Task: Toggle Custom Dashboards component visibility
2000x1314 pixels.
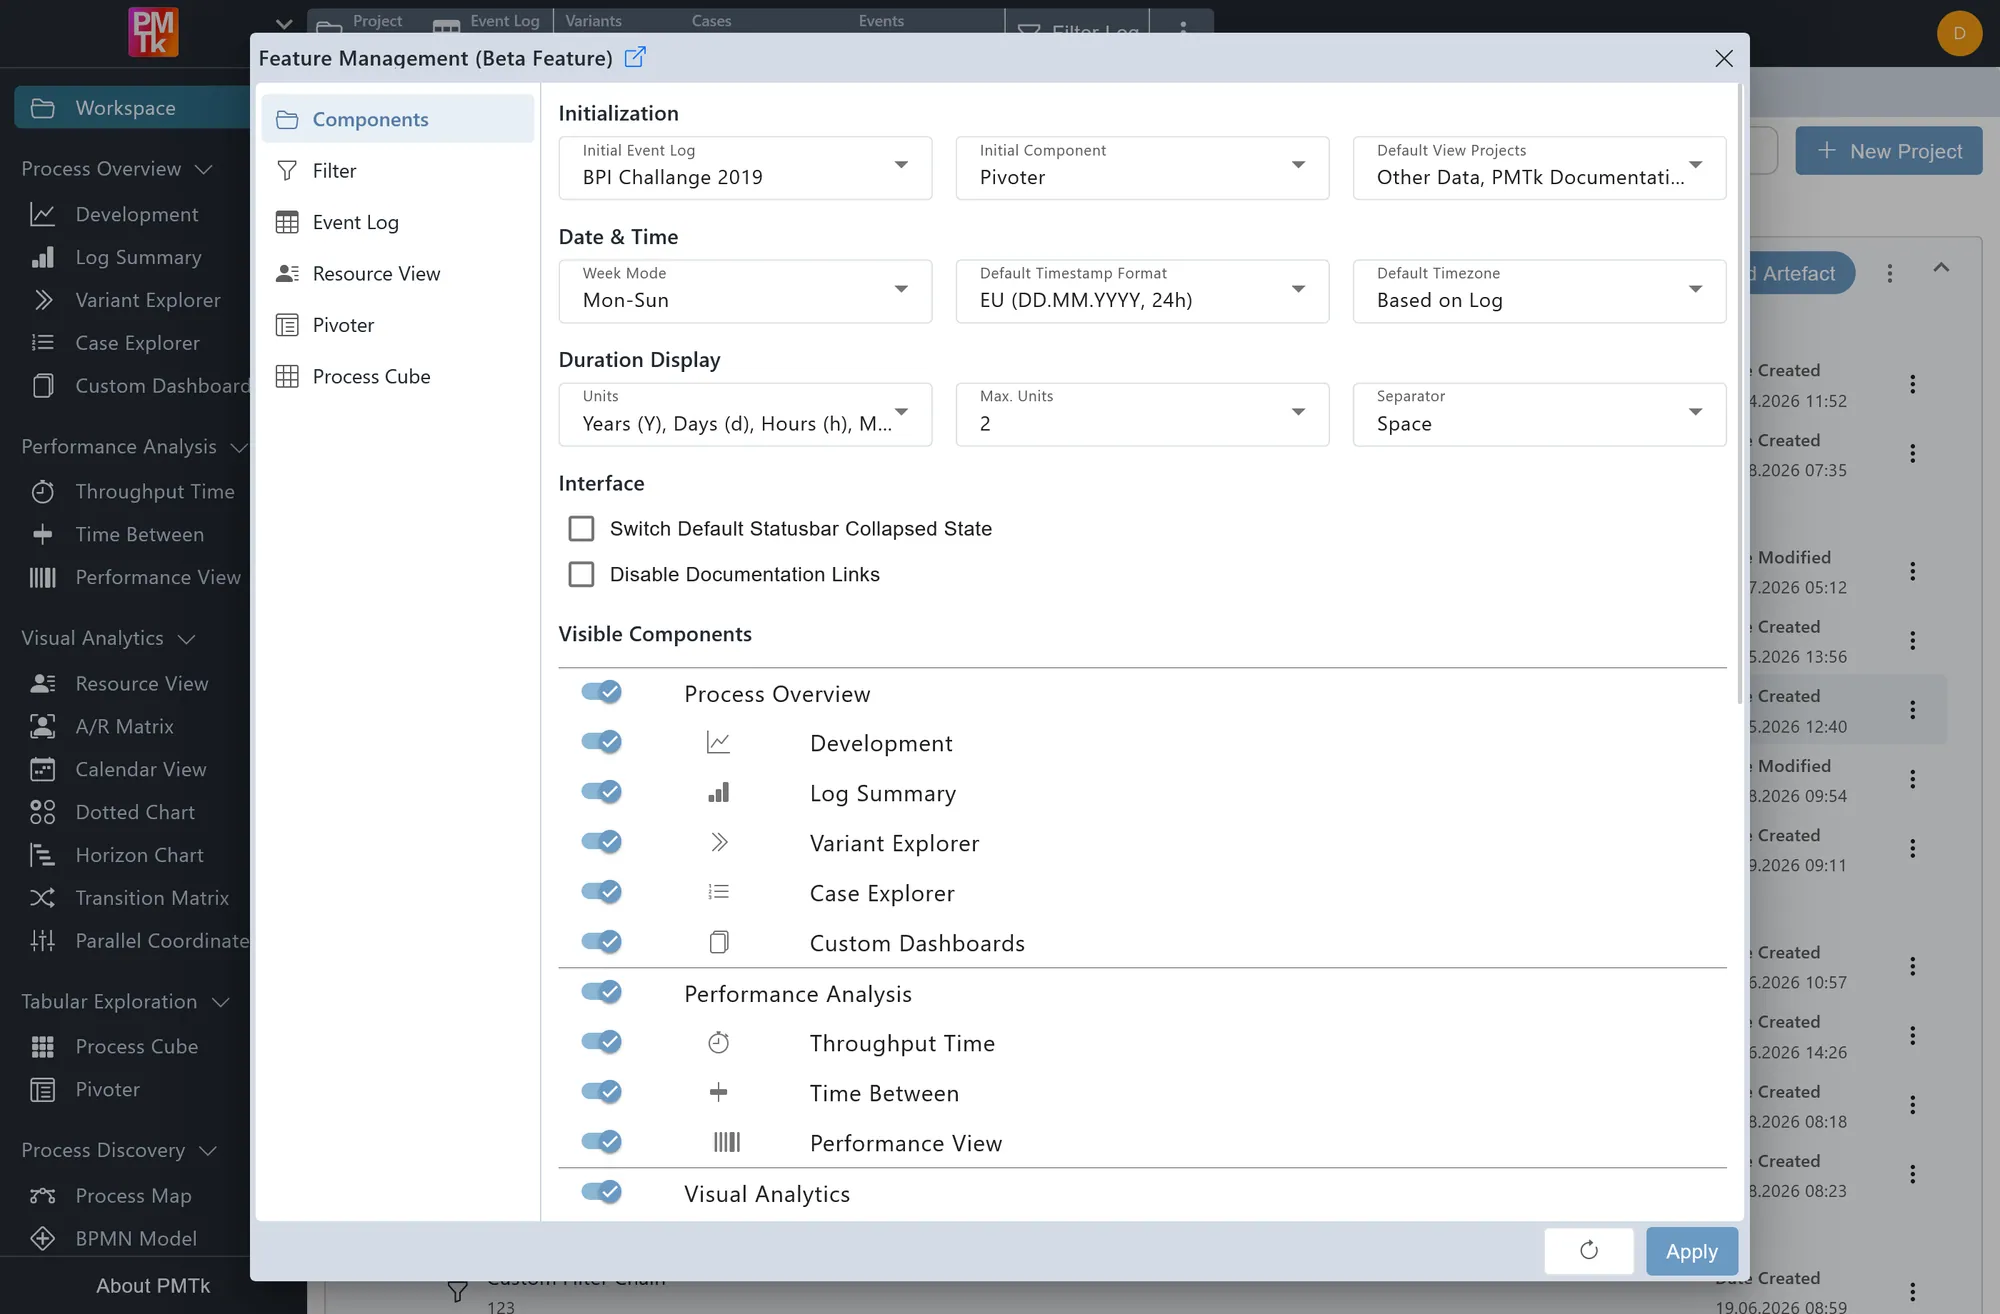Action: tap(602, 942)
